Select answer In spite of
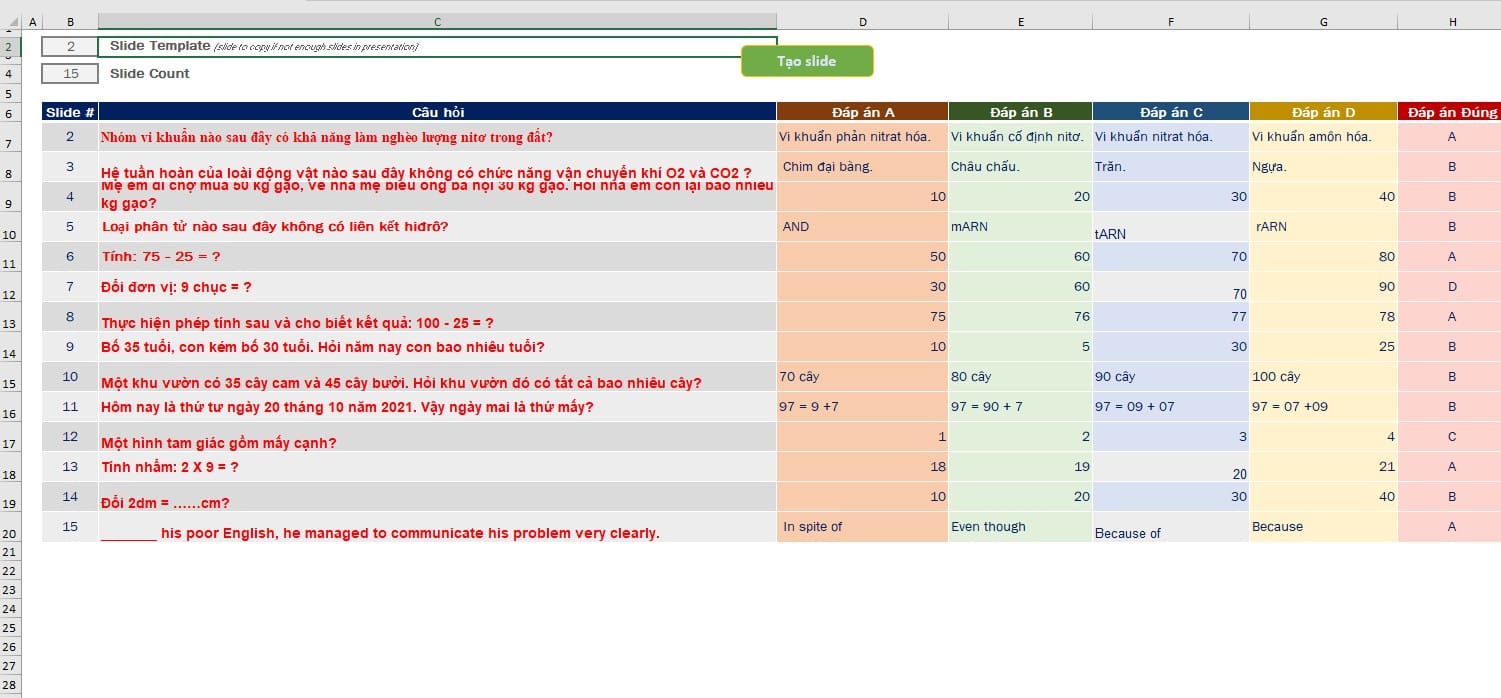The height and width of the screenshot is (698, 1501). click(862, 527)
